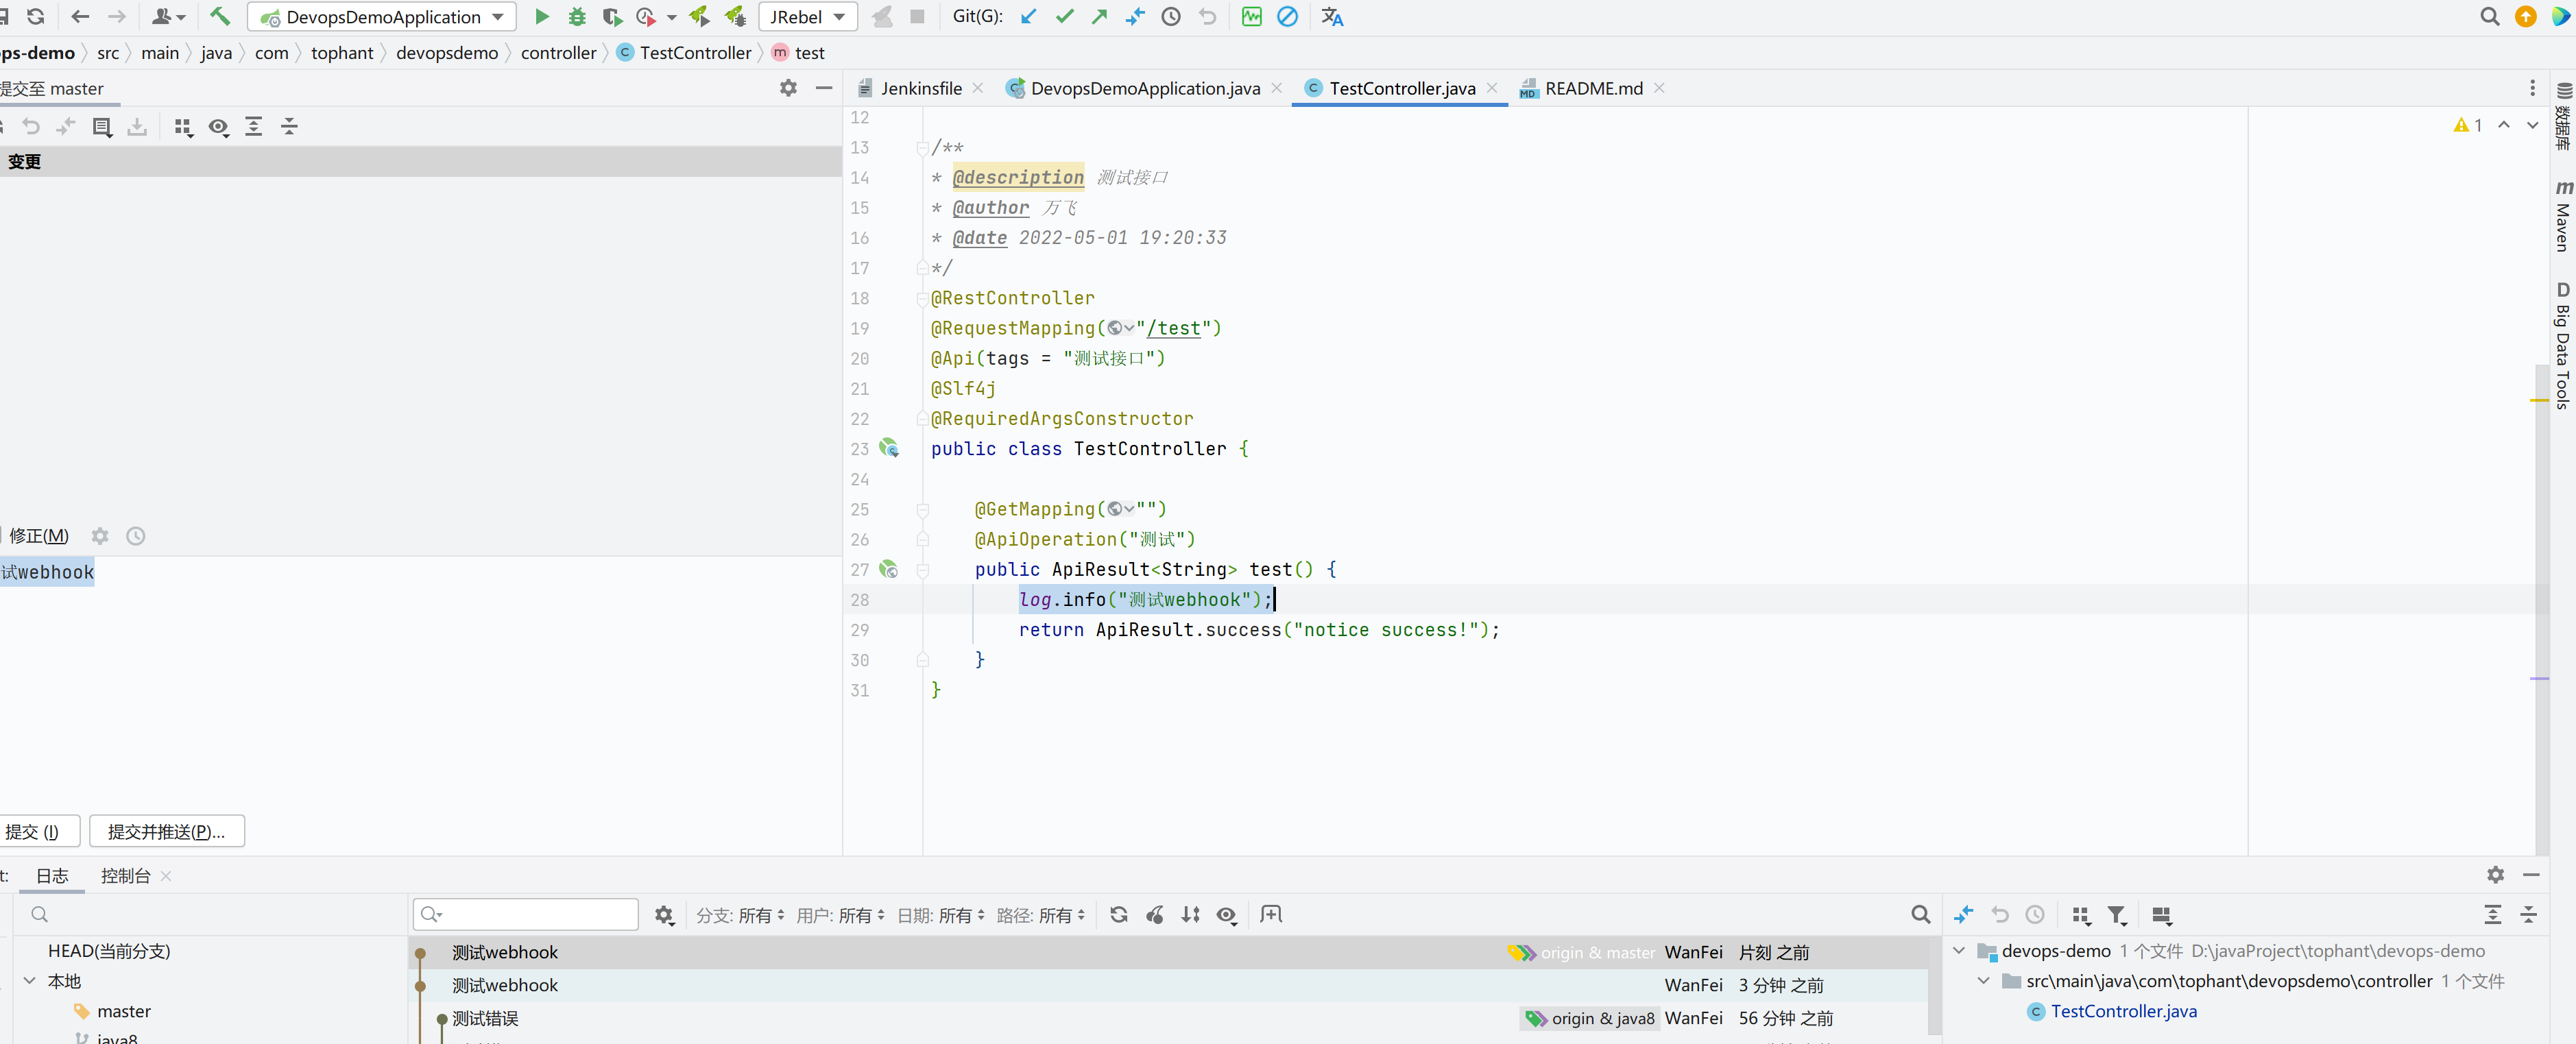Click the Git rollback icon in top toolbar

point(1207,17)
